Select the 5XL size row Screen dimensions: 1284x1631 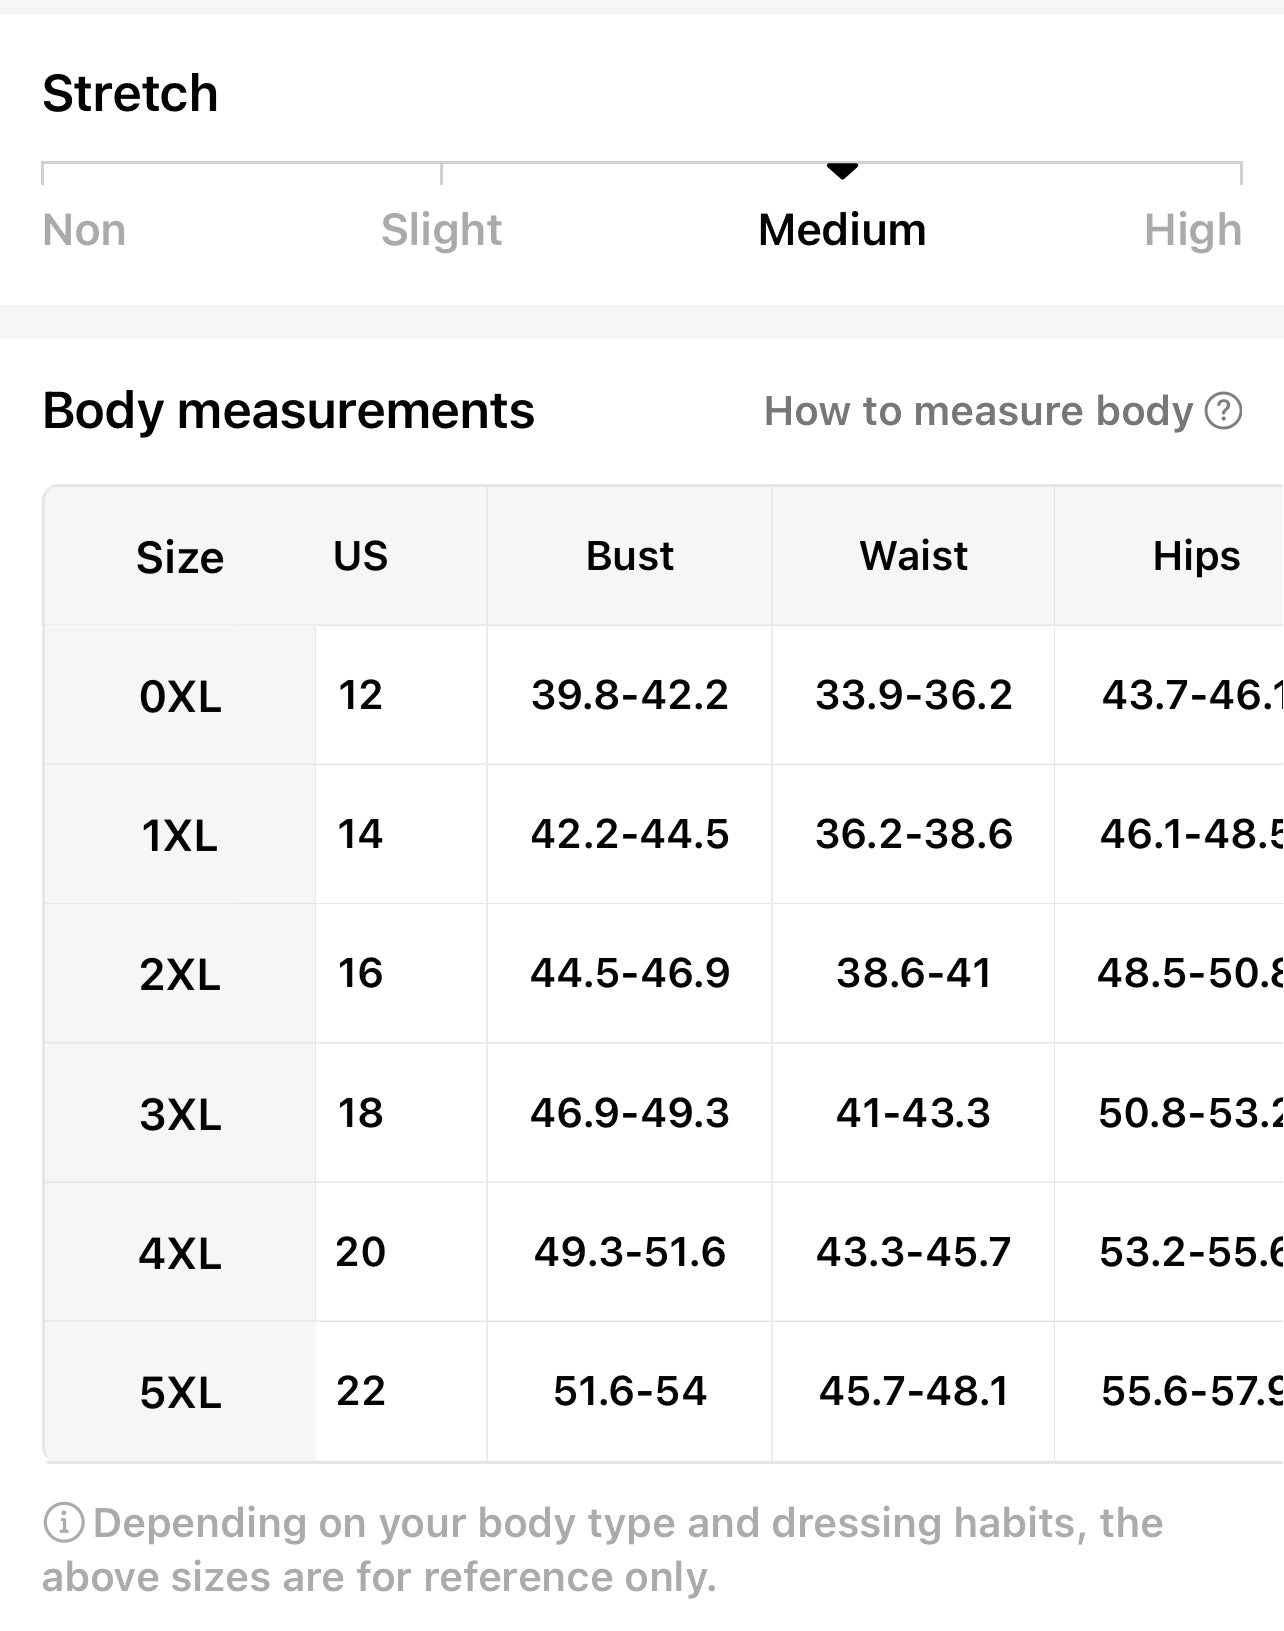point(180,1392)
